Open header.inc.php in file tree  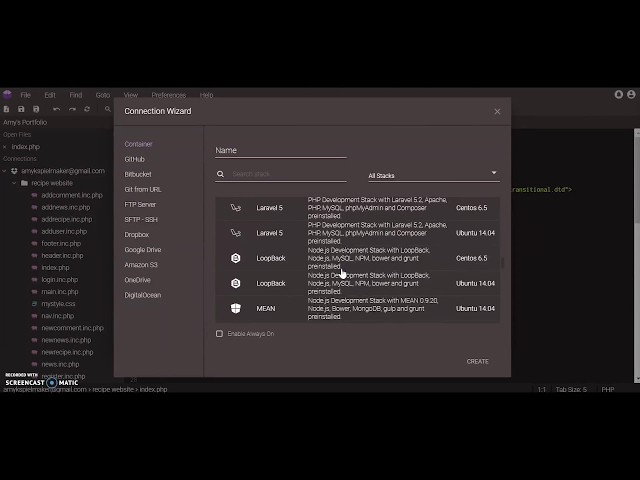point(62,256)
